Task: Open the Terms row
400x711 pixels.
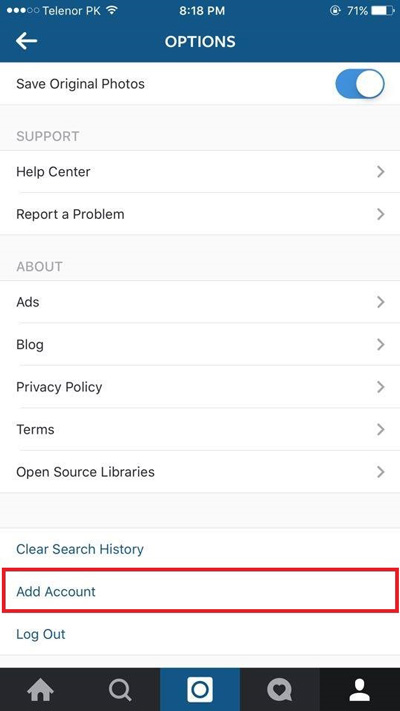Action: click(200, 429)
